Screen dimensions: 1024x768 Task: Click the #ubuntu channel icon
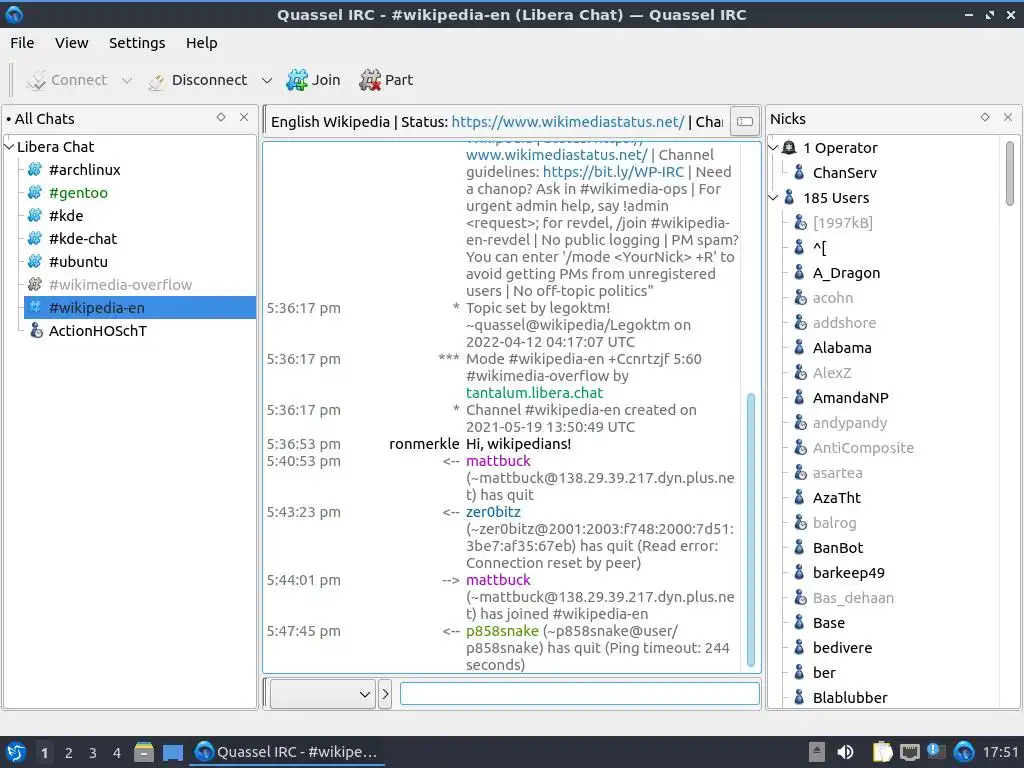click(x=35, y=262)
